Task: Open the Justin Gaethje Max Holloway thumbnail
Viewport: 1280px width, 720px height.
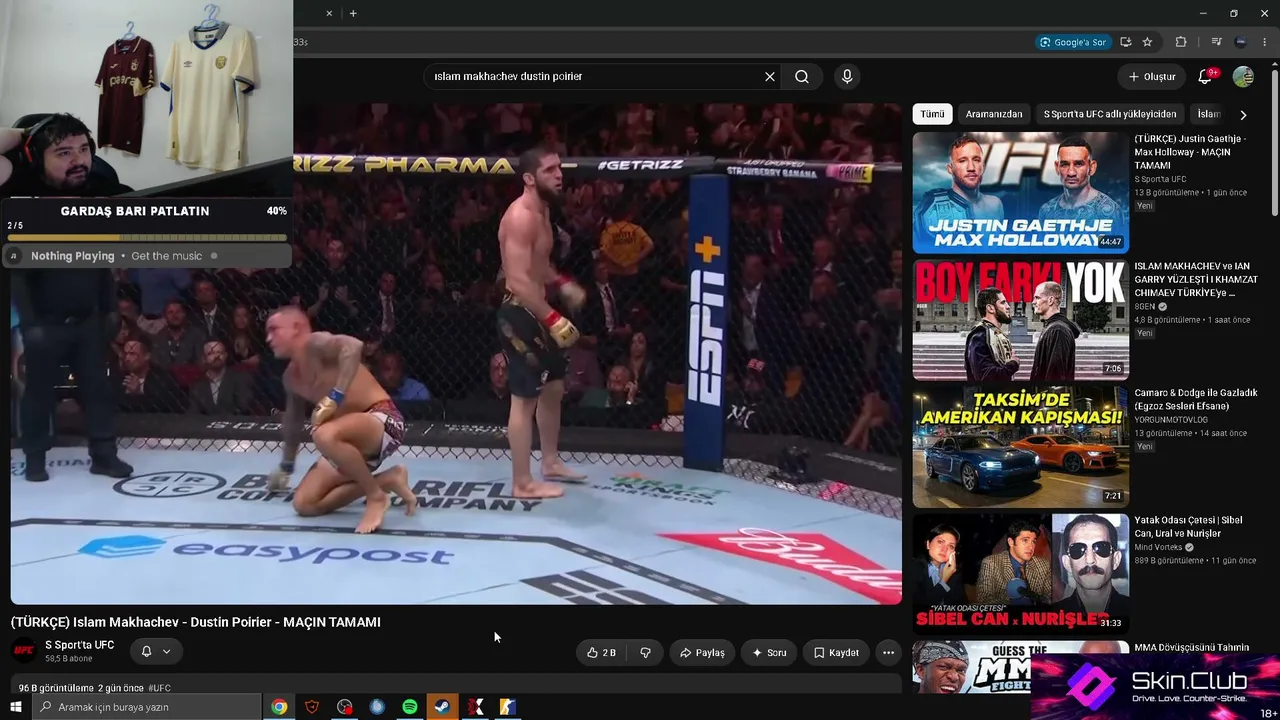Action: (x=1020, y=193)
